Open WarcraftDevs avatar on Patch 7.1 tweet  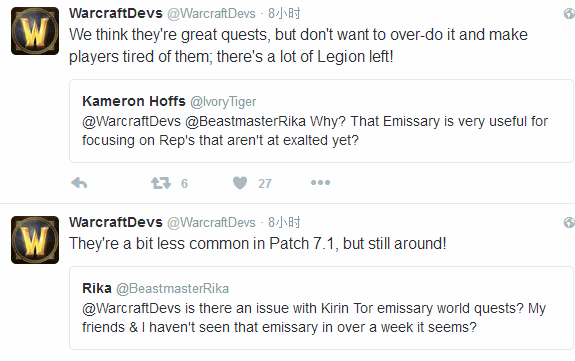(x=35, y=240)
